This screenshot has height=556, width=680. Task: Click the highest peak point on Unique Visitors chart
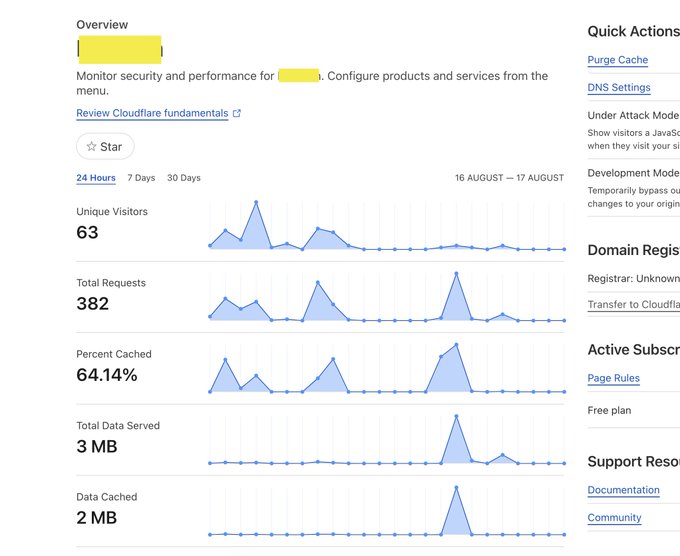[256, 202]
